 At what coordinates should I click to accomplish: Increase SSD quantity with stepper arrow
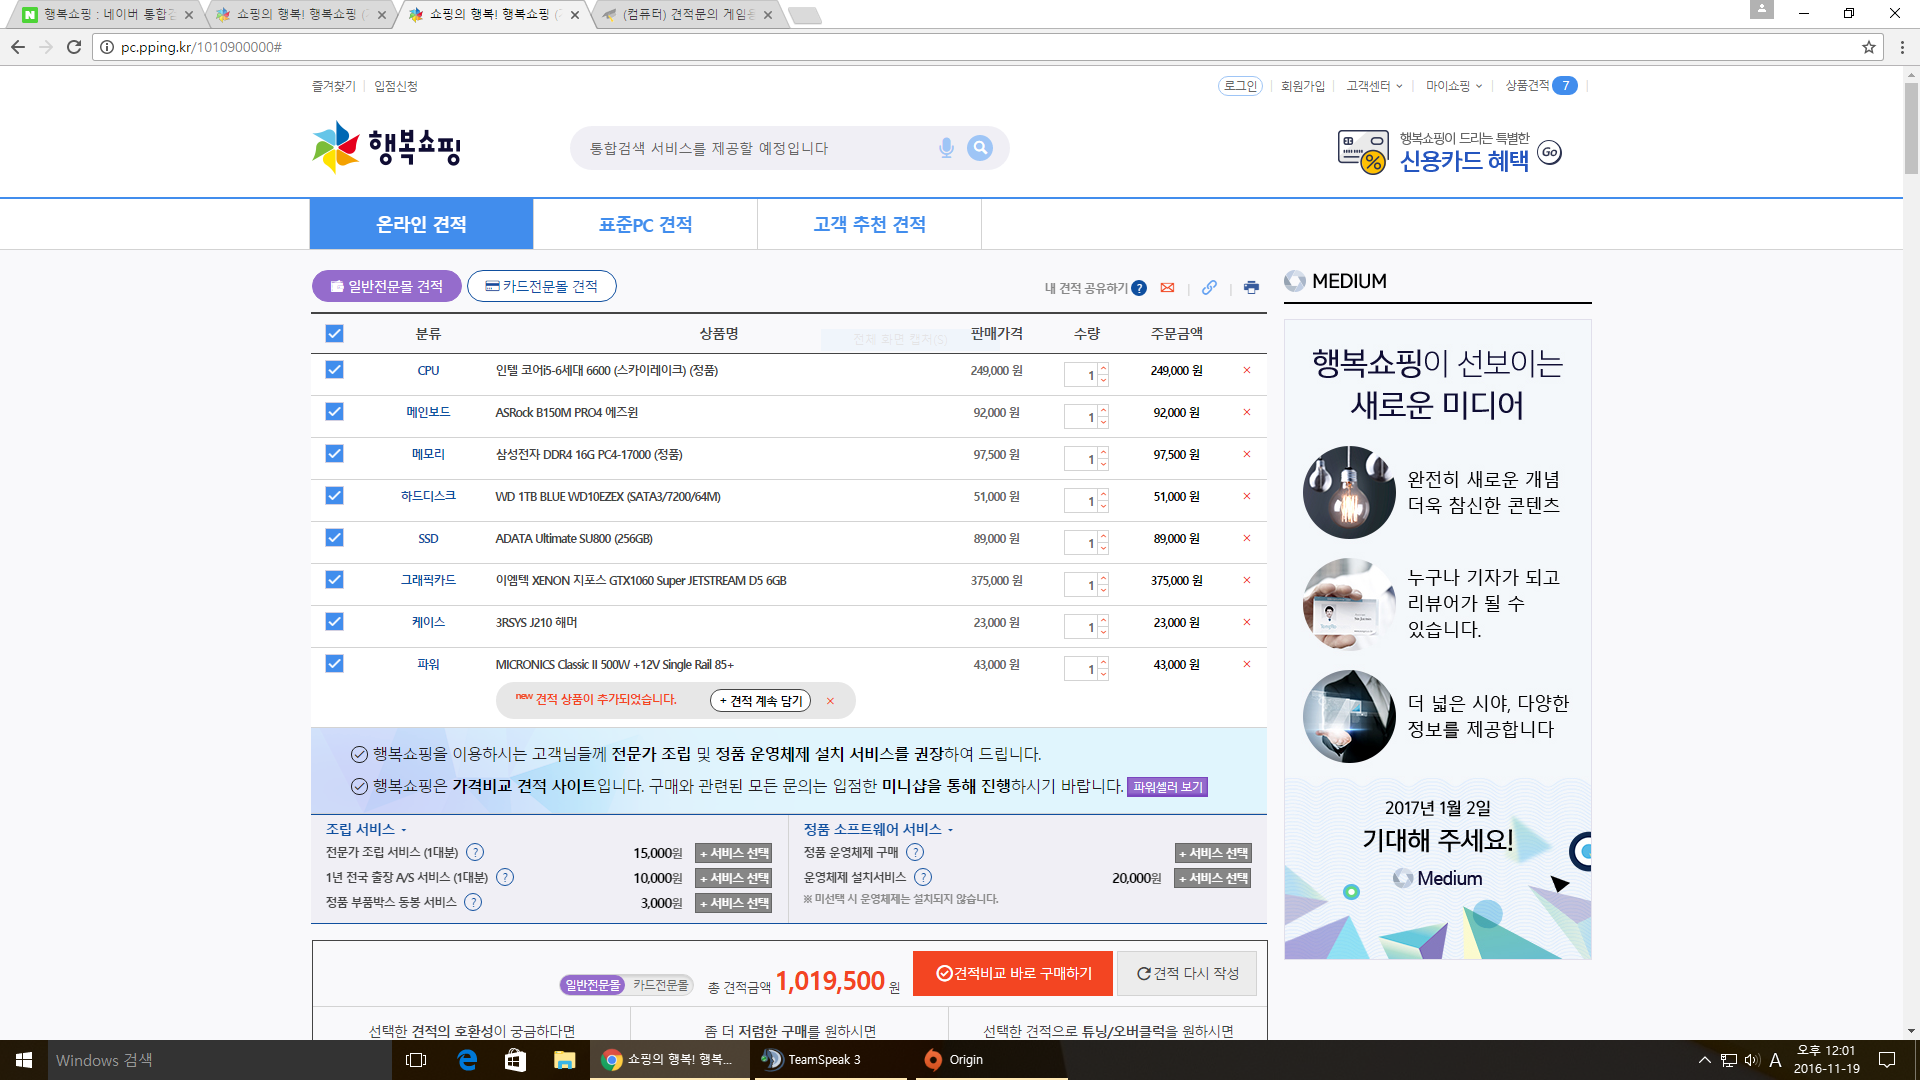click(1104, 536)
